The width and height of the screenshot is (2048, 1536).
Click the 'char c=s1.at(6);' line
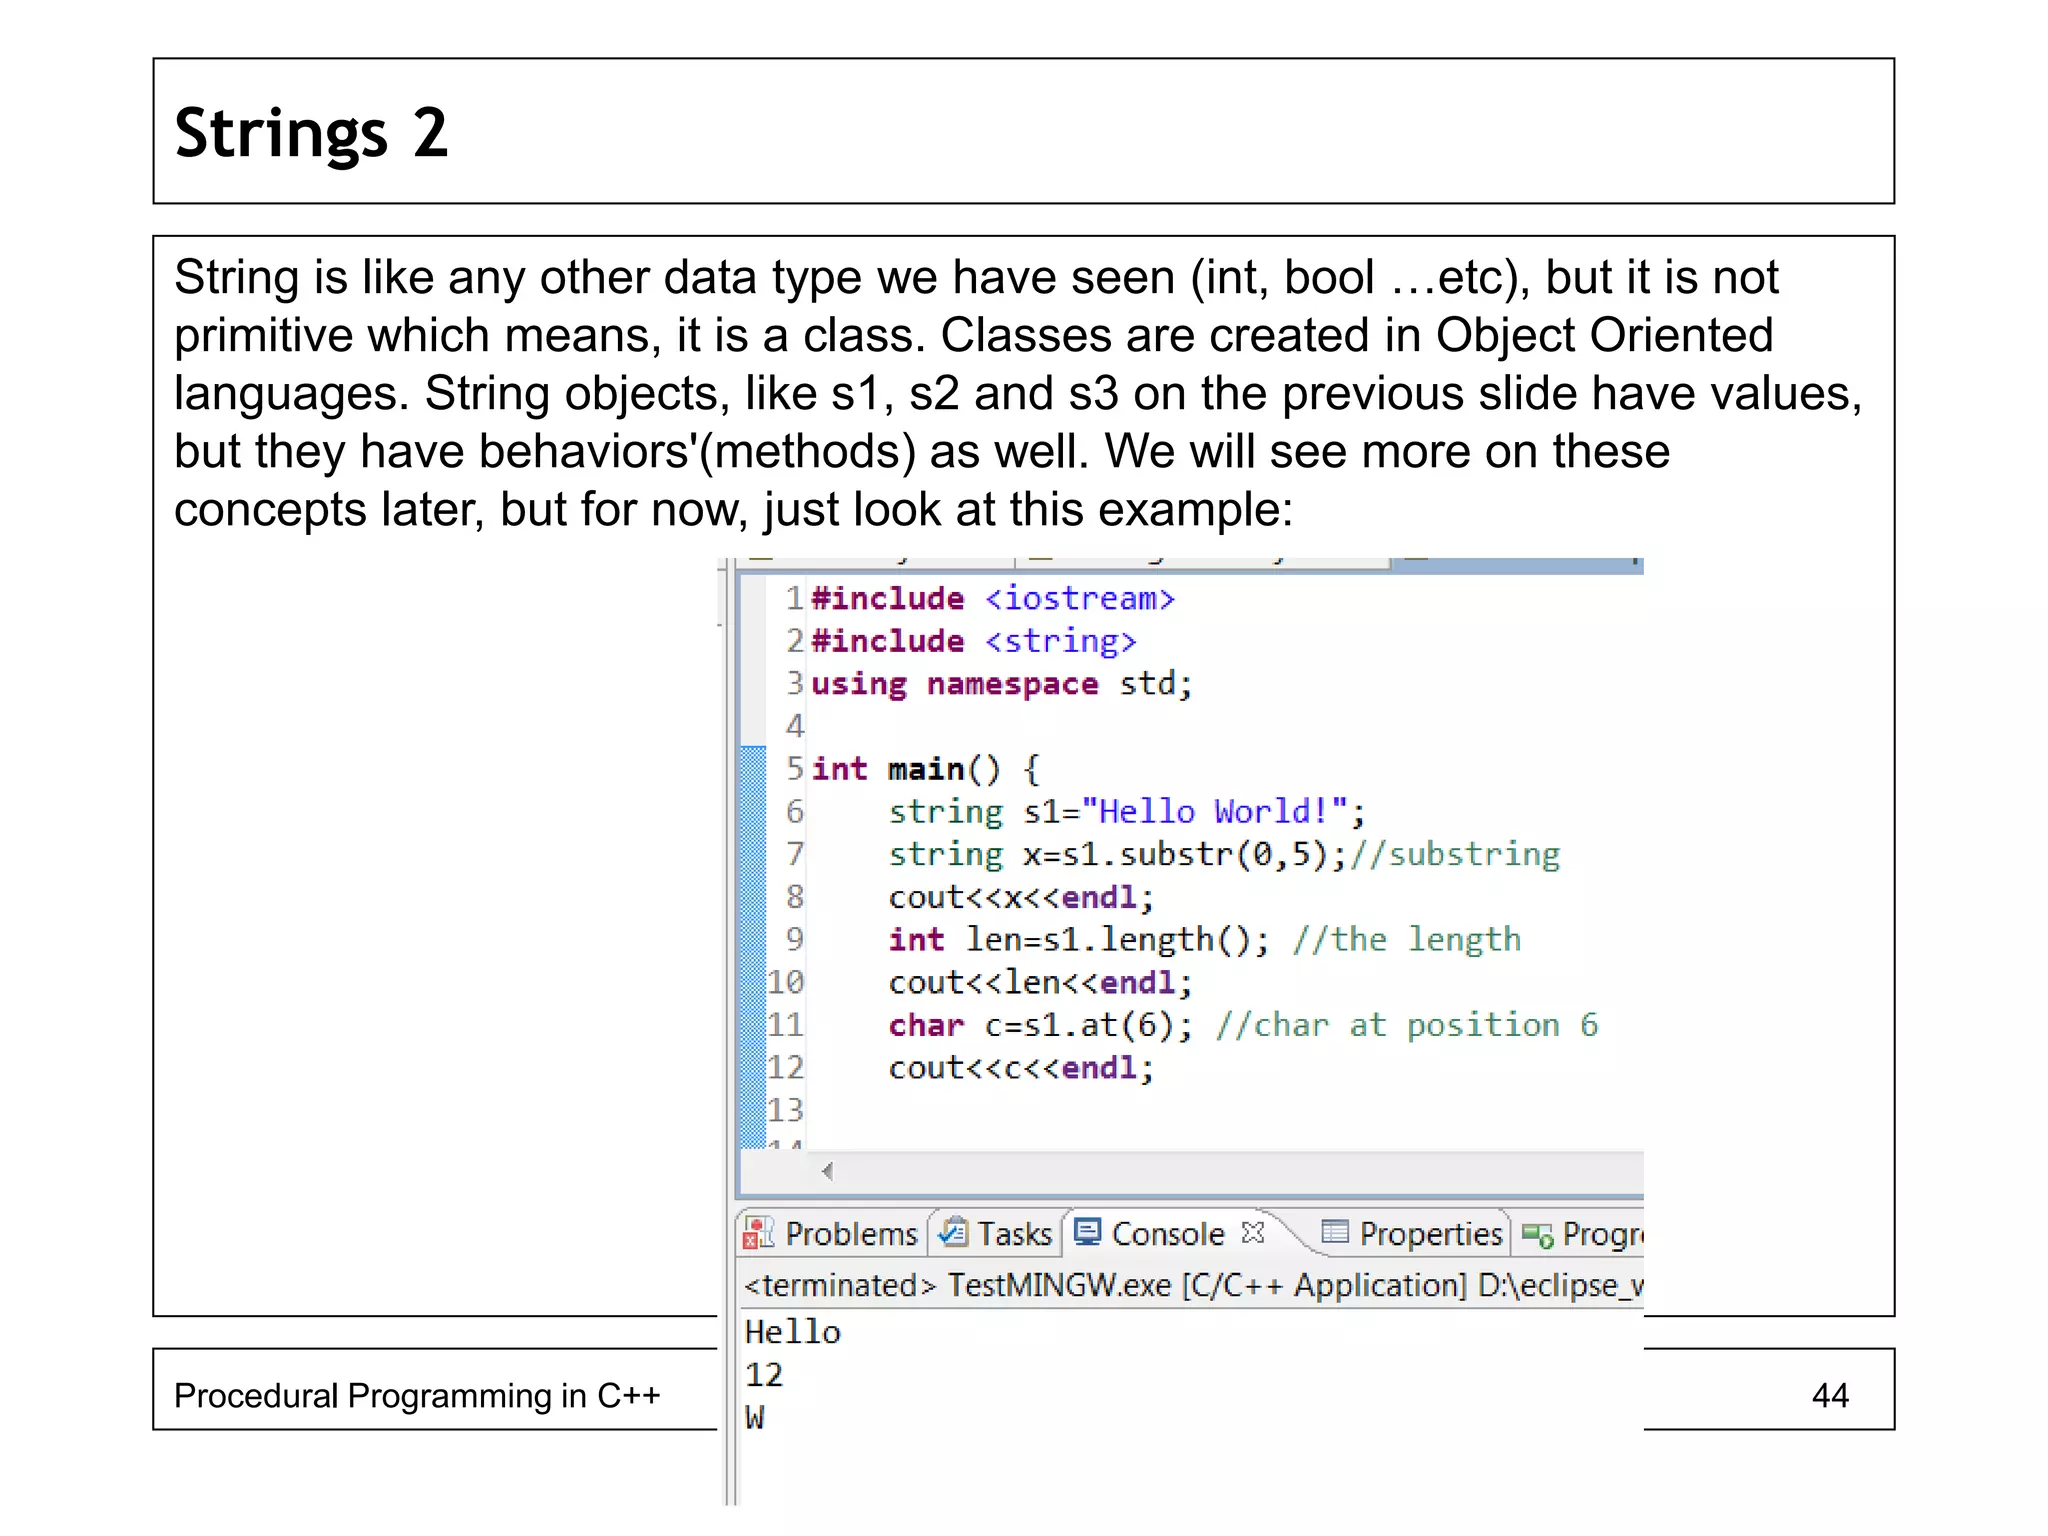click(x=1040, y=1025)
